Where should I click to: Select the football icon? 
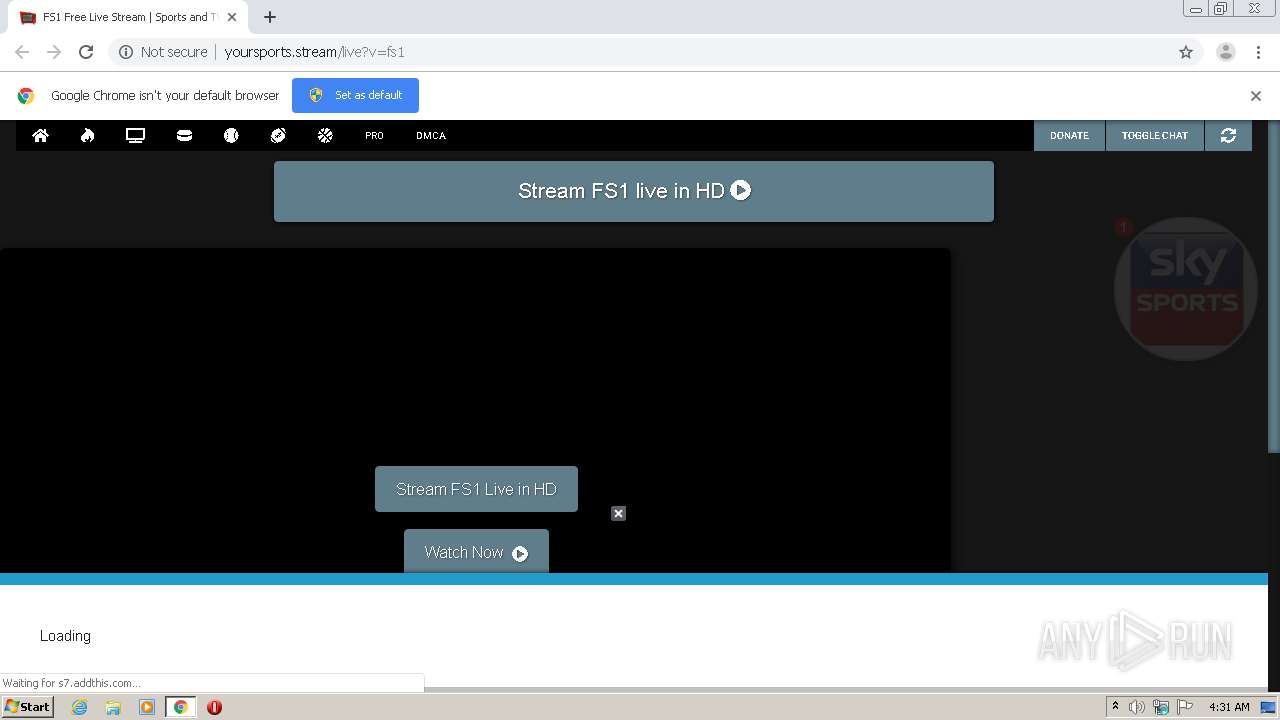[x=278, y=135]
